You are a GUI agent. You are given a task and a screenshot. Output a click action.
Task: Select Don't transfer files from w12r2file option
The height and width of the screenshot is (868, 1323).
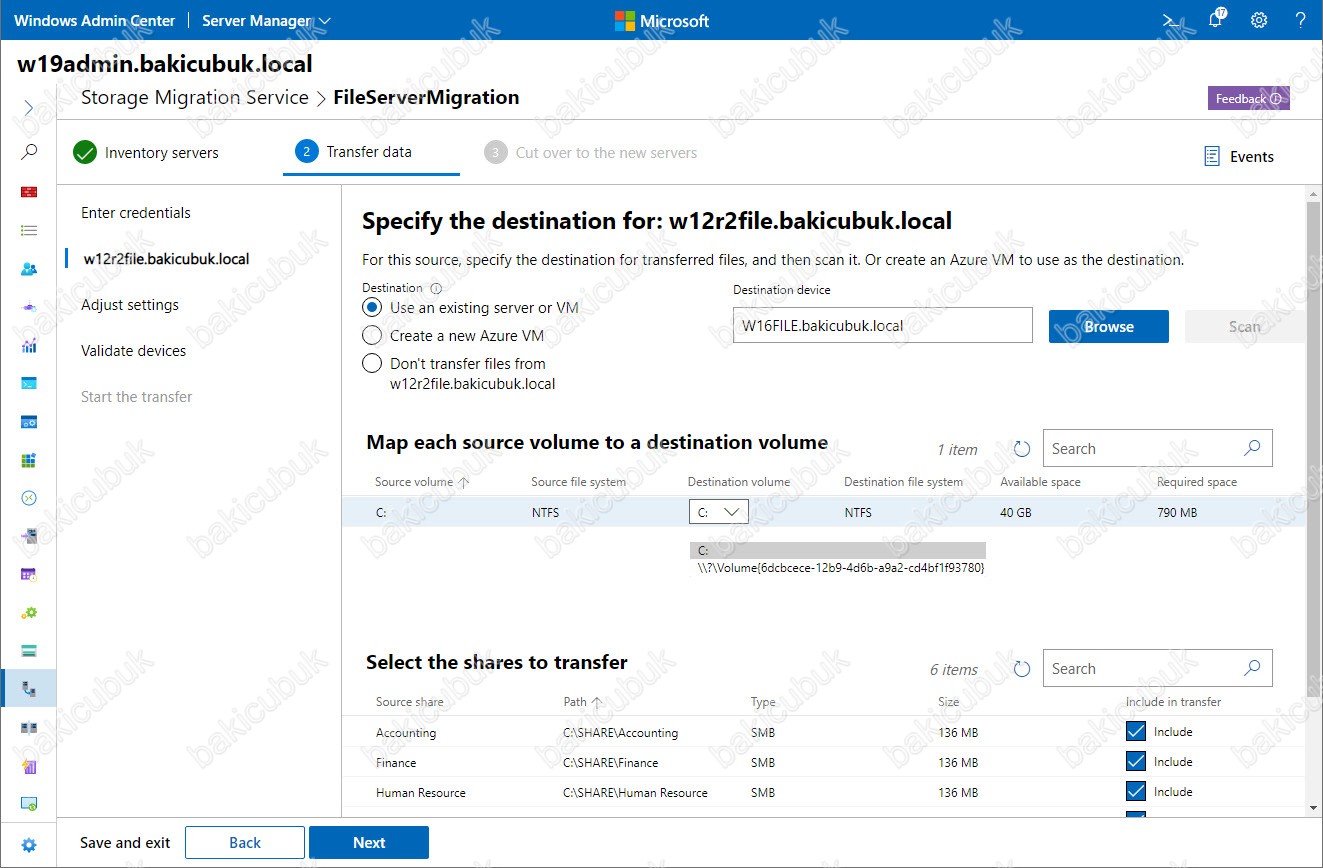pyautogui.click(x=372, y=363)
